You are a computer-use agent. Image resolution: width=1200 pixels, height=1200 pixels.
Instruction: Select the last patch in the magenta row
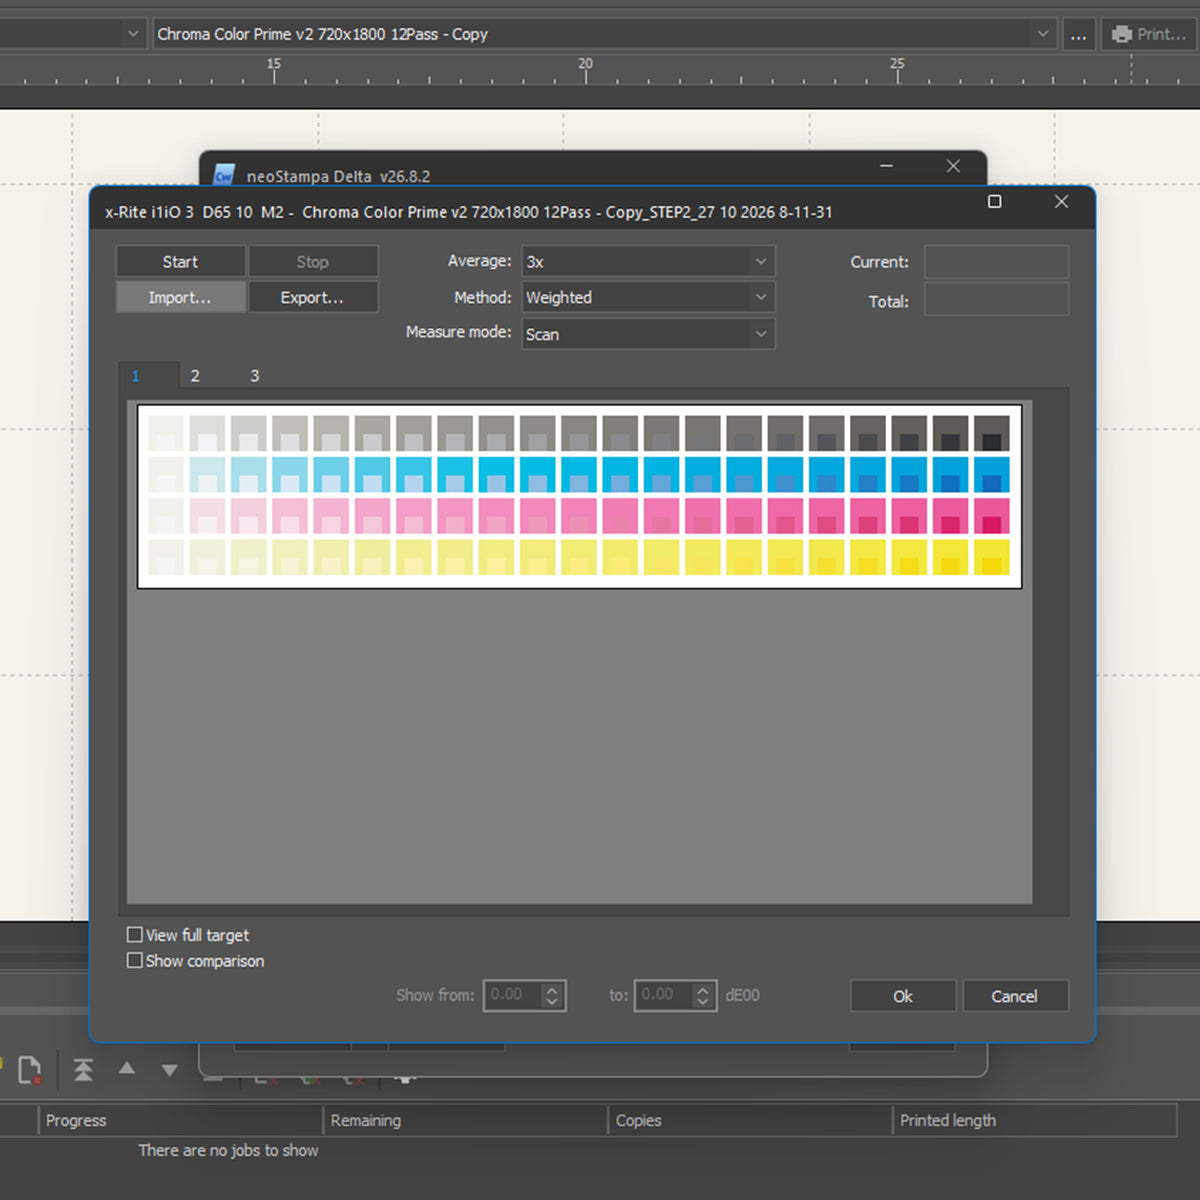click(x=992, y=516)
